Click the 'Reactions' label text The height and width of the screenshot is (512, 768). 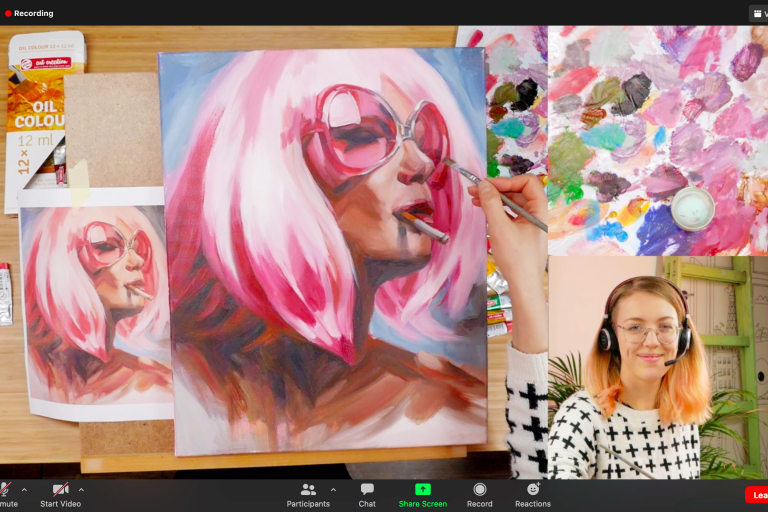coord(533,504)
